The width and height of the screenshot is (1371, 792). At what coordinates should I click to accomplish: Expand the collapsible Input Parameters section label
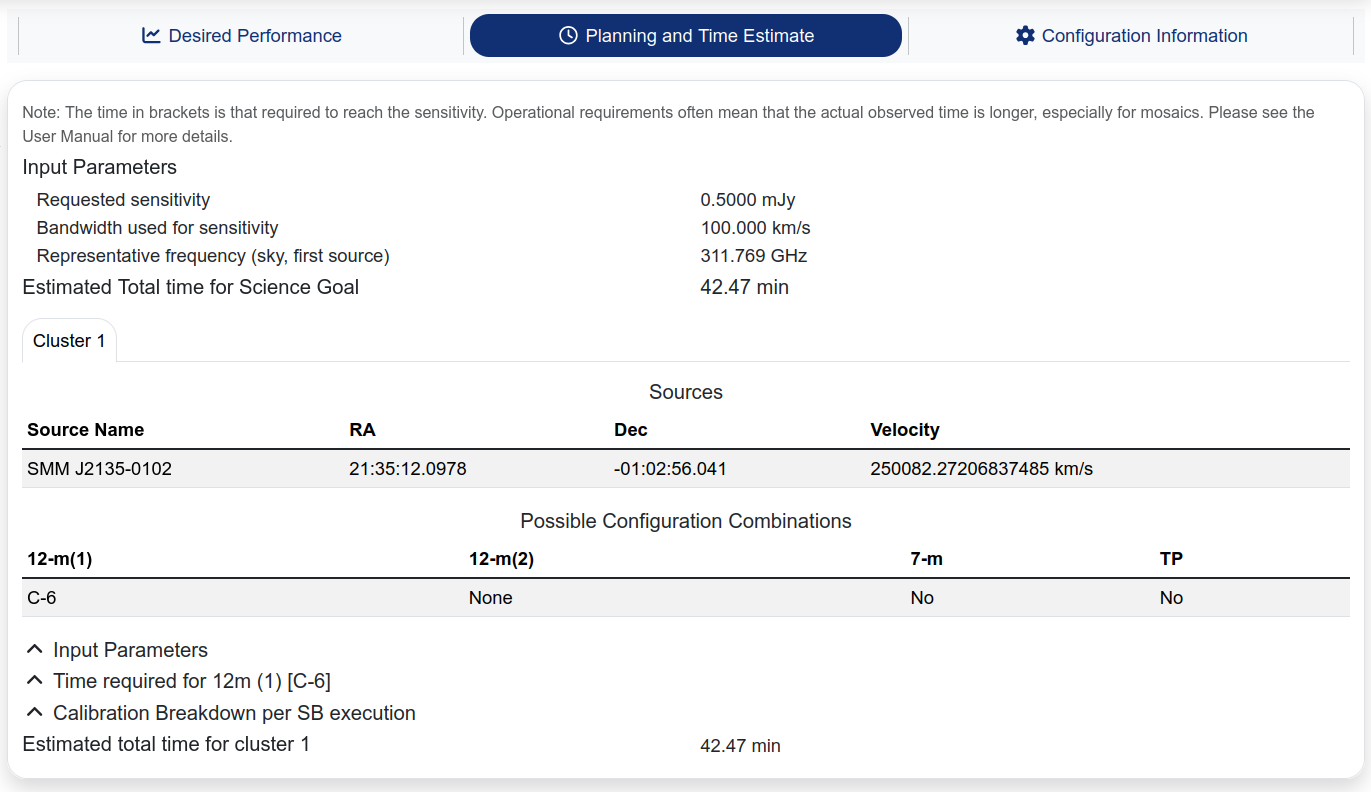[130, 650]
